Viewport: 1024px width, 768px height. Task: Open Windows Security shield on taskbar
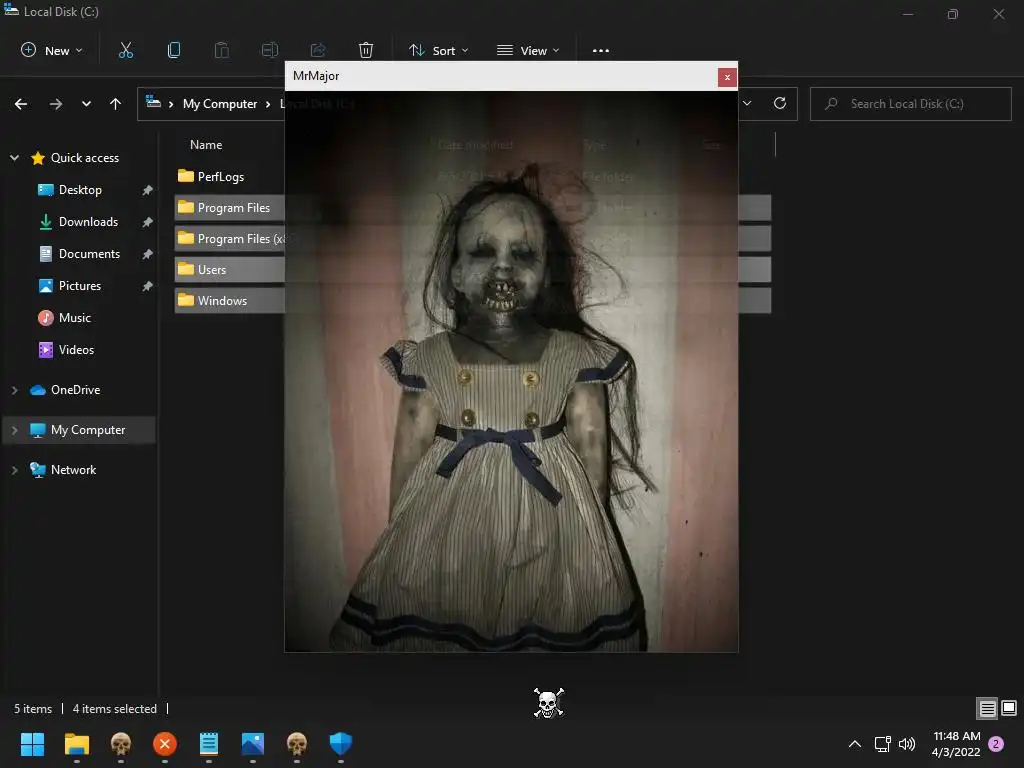[341, 743]
